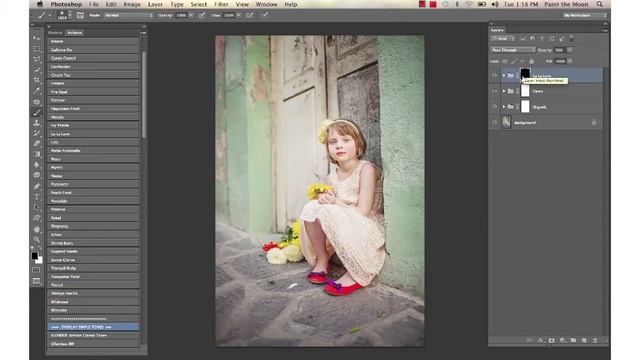
Task: Open the layer Kind filter dropdown
Action: 503,38
